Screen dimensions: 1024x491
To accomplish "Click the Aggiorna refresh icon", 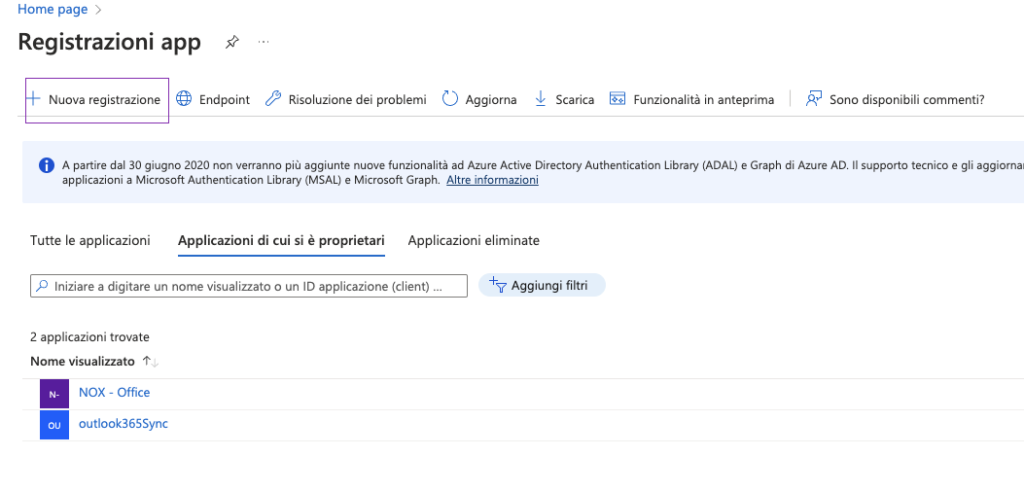I will 450,99.
